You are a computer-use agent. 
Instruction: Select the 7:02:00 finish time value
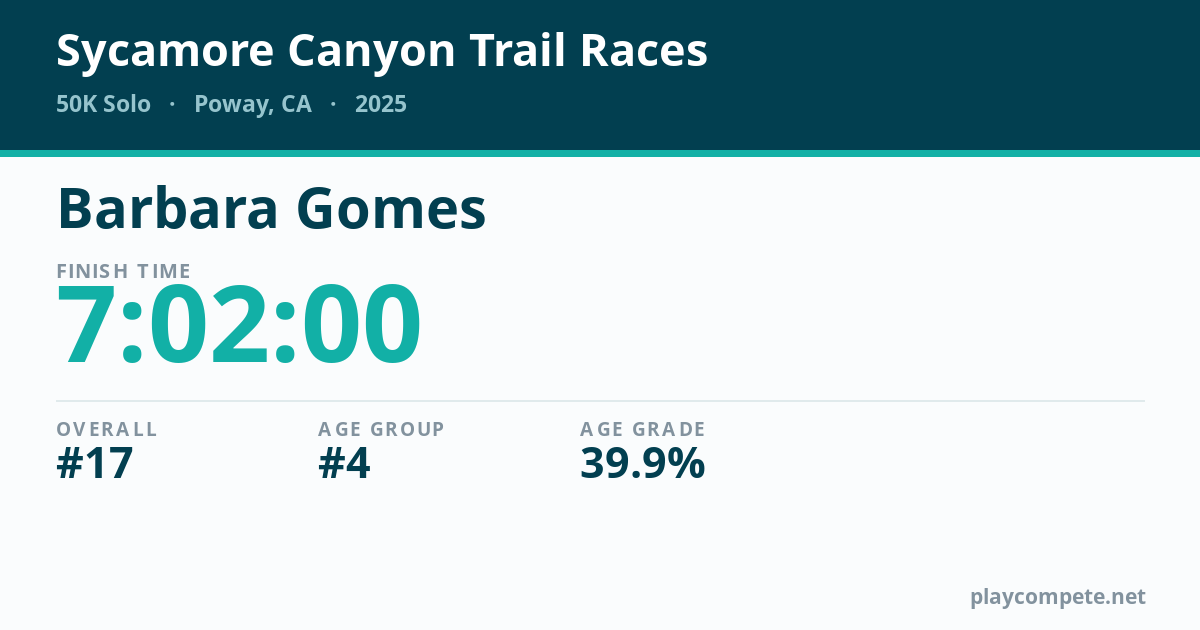pyautogui.click(x=239, y=326)
